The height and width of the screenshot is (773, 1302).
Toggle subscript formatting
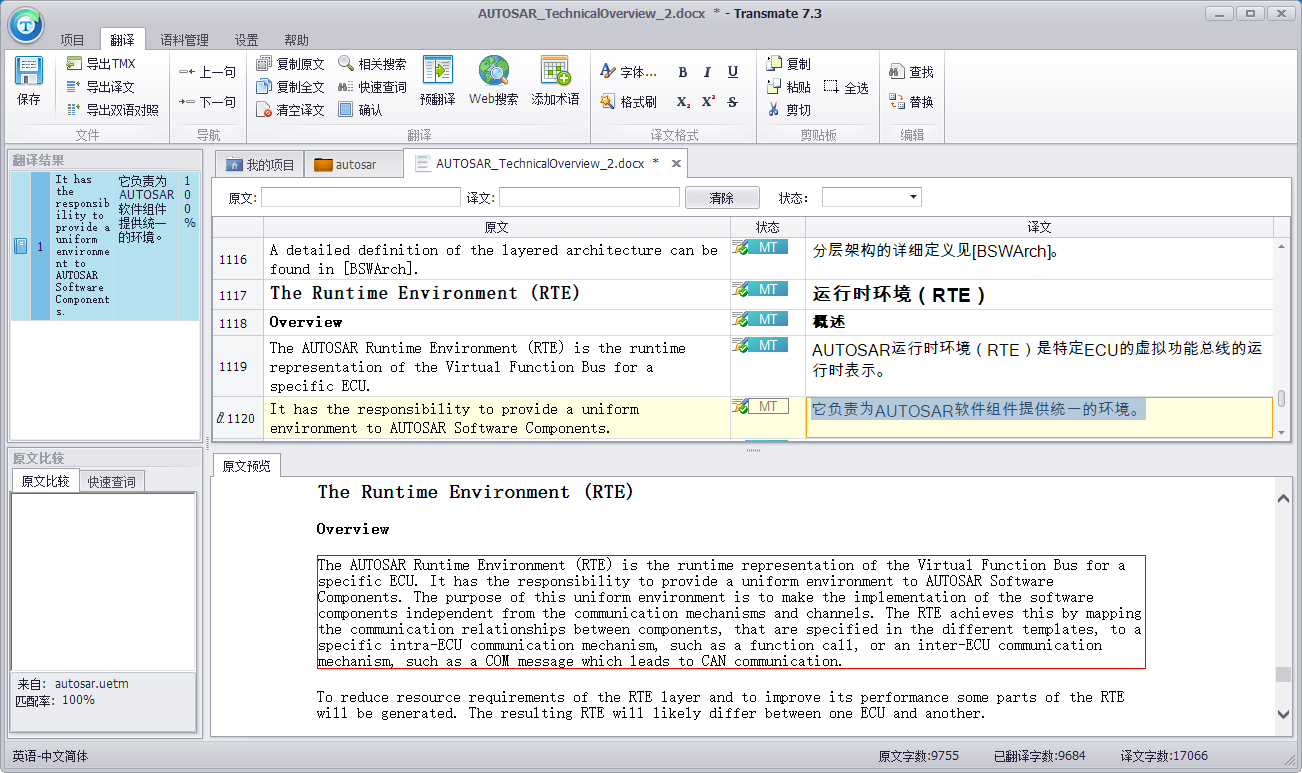pos(683,102)
